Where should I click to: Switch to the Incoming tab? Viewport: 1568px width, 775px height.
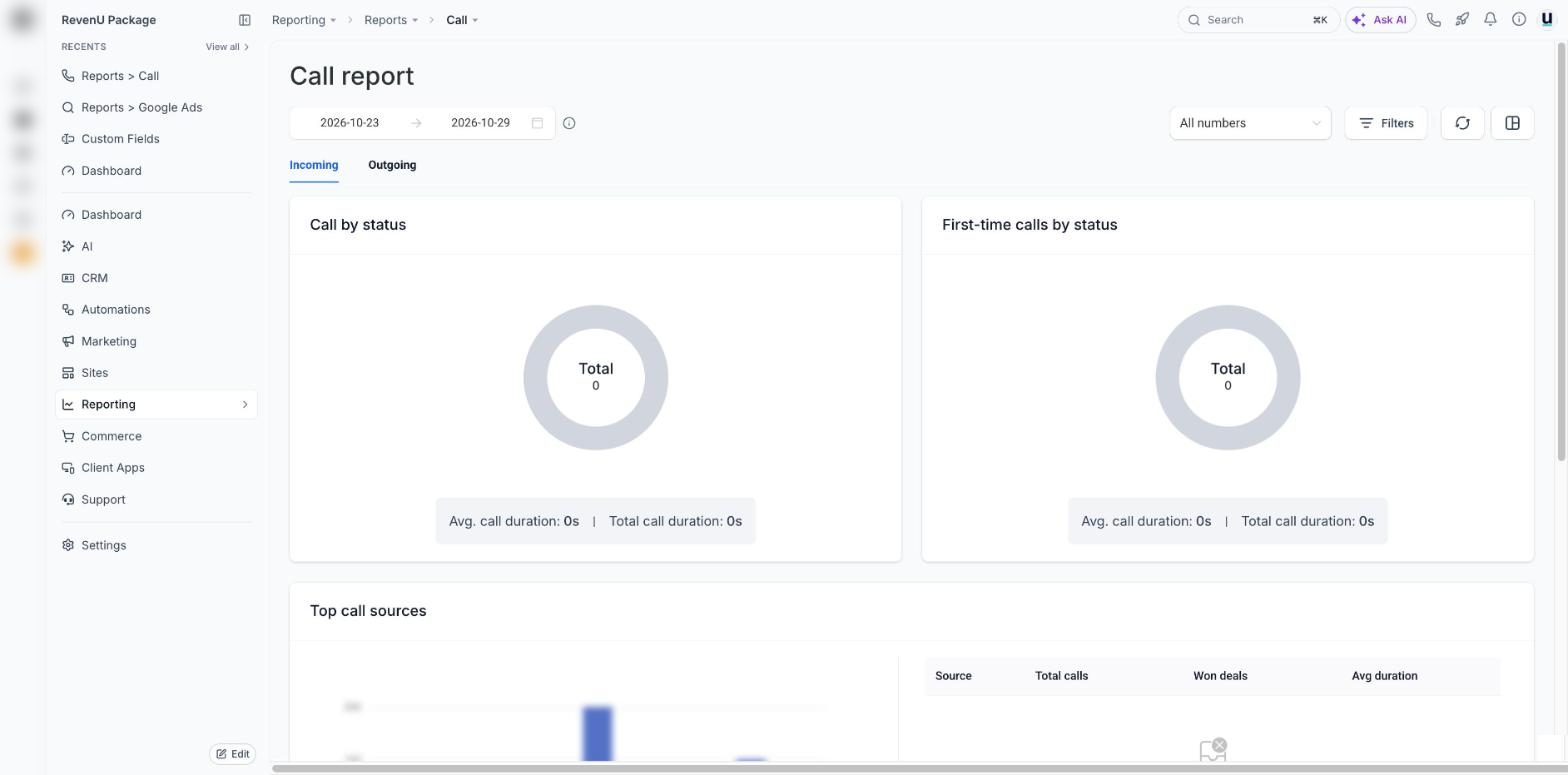(314, 166)
